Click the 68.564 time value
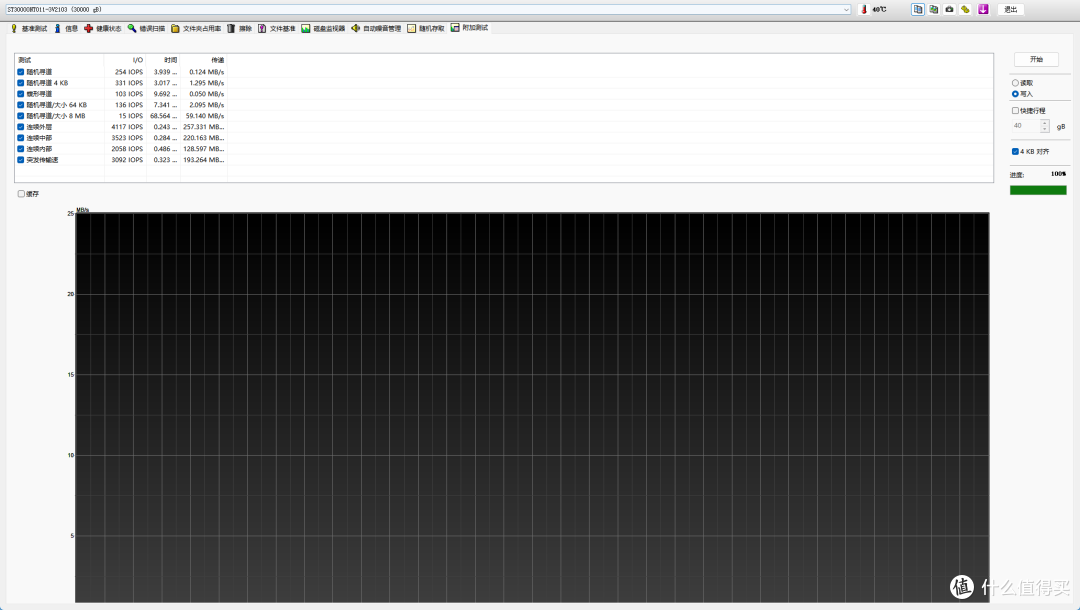 163,116
